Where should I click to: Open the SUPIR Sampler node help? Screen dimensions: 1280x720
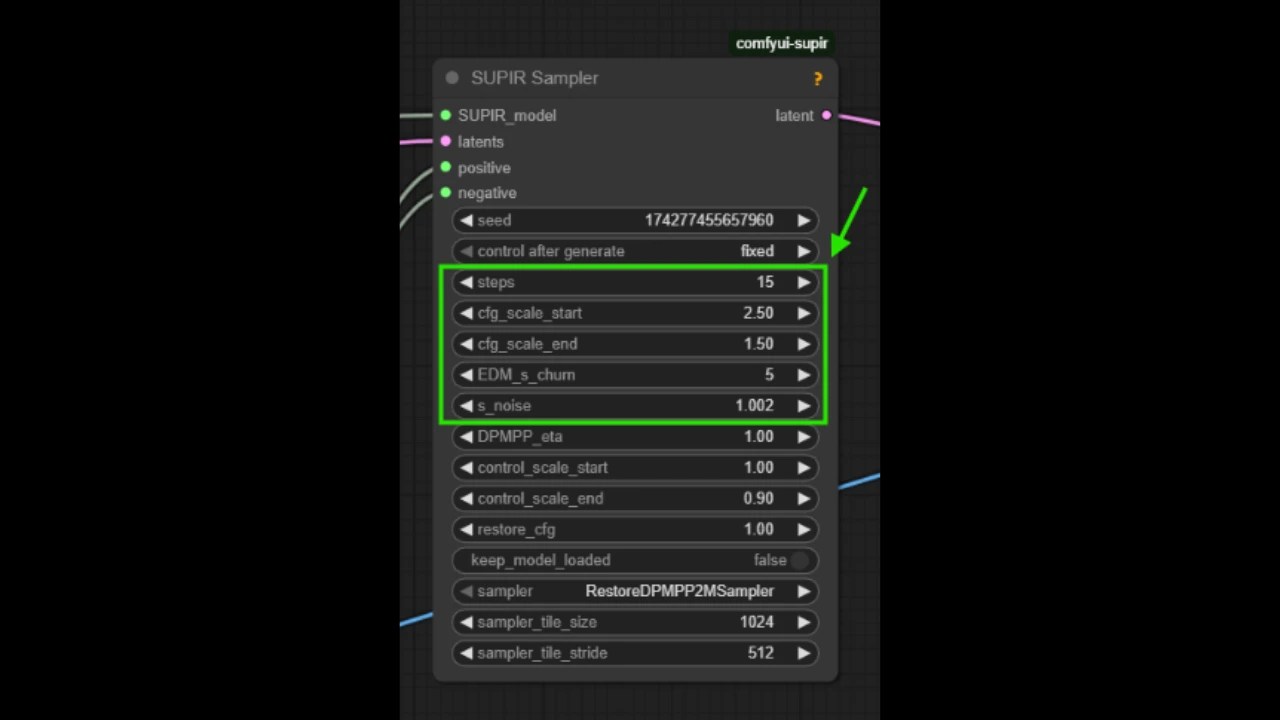817,78
